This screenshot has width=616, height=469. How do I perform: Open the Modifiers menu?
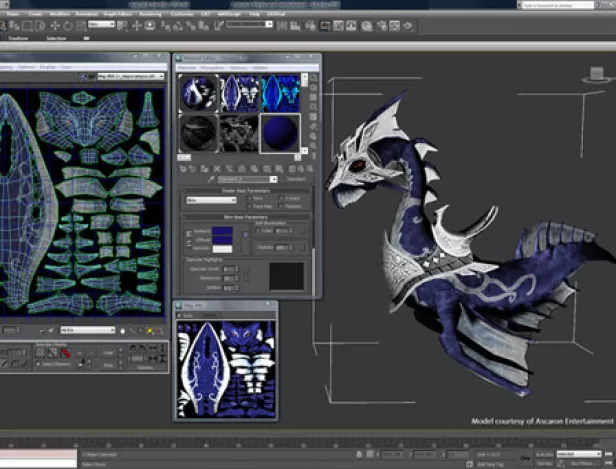coord(60,14)
